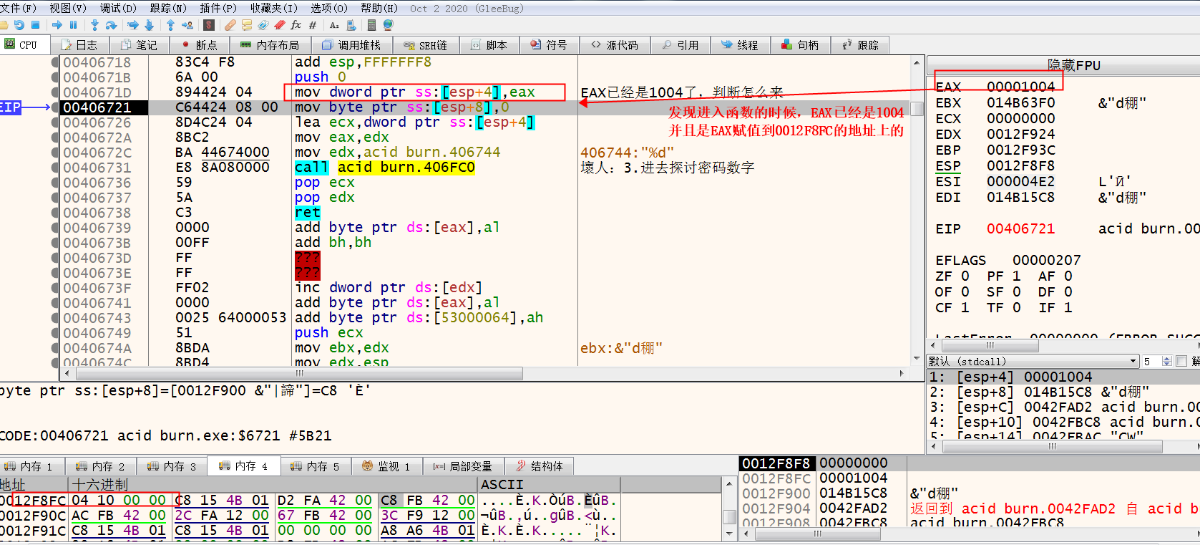The width and height of the screenshot is (1200, 545).
Task: Open the 调试(D) menu
Action: 119,7
